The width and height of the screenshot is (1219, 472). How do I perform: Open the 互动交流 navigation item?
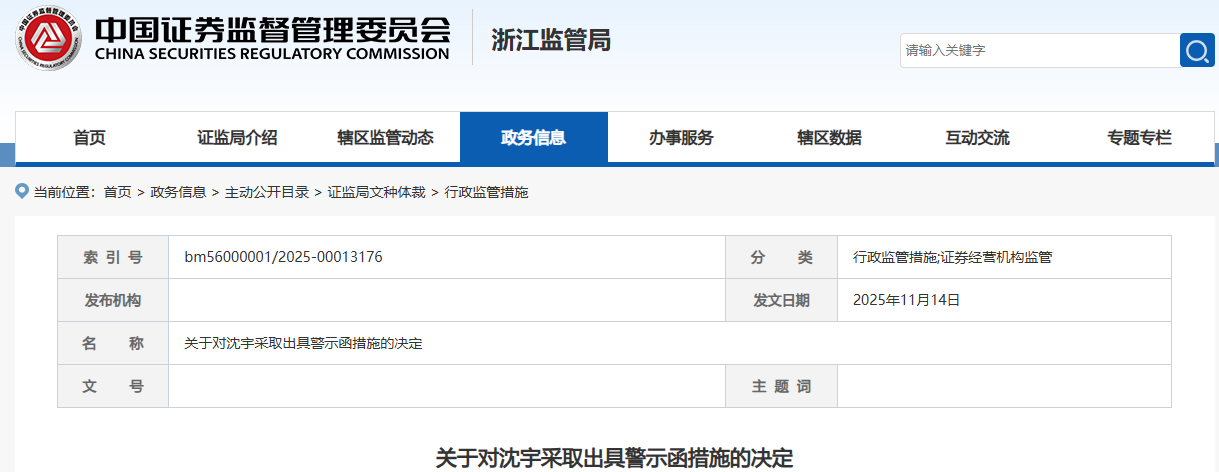click(977, 138)
